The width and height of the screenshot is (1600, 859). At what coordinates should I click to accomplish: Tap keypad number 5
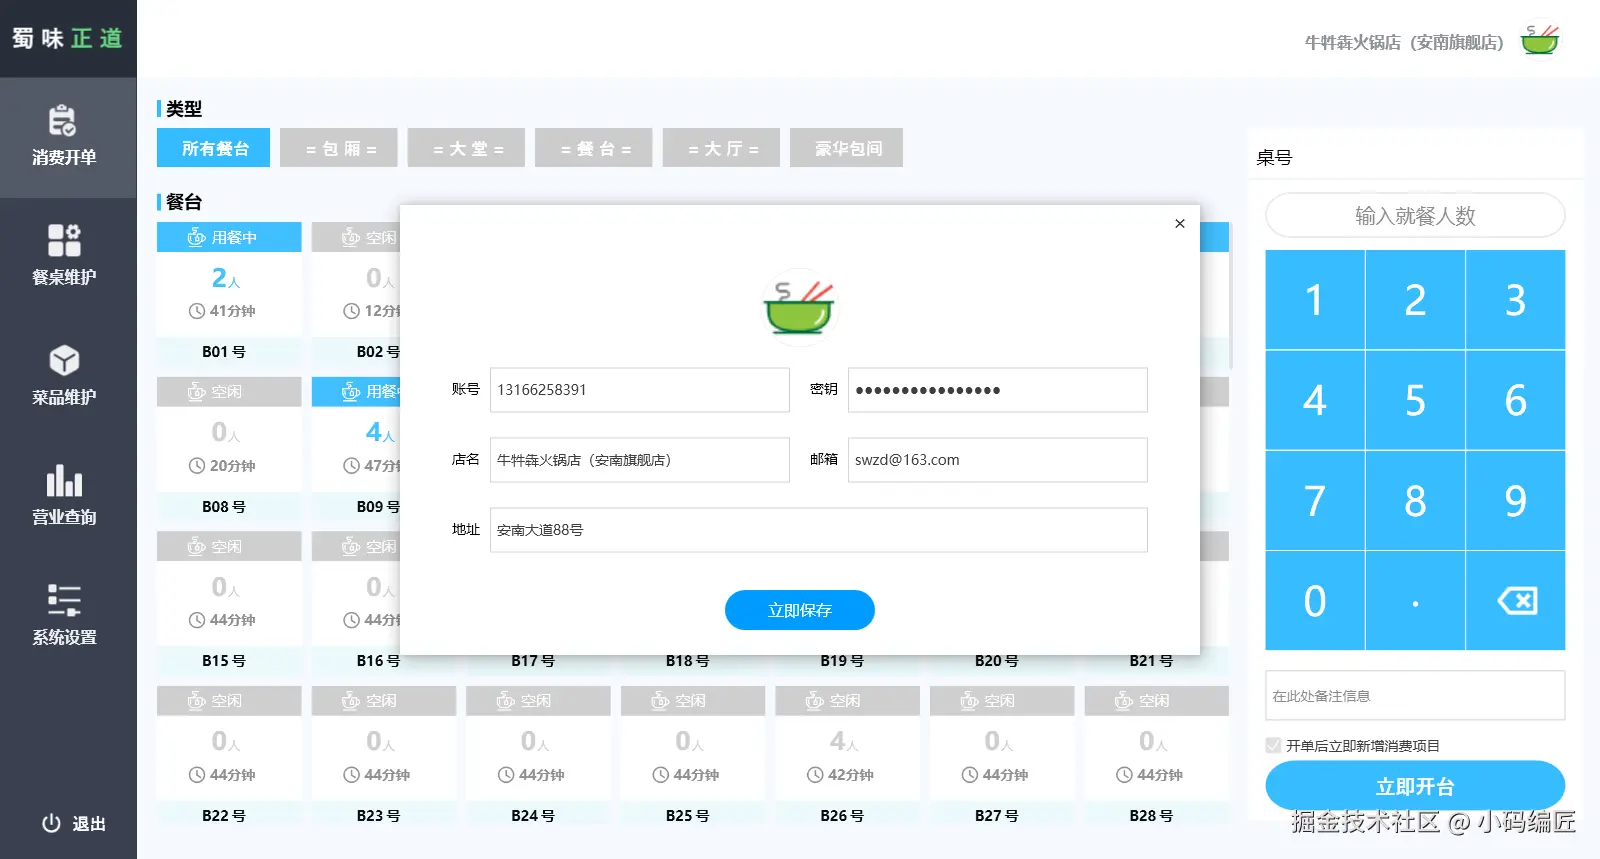[x=1415, y=400]
